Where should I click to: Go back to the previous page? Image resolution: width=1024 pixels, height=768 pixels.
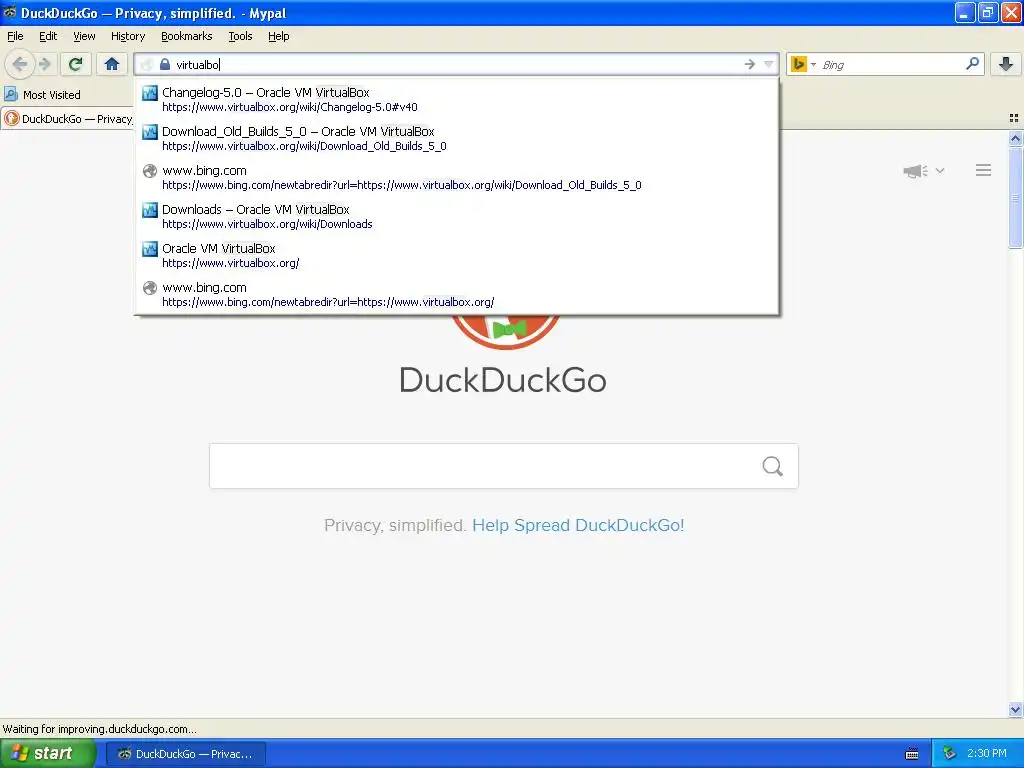[20, 64]
